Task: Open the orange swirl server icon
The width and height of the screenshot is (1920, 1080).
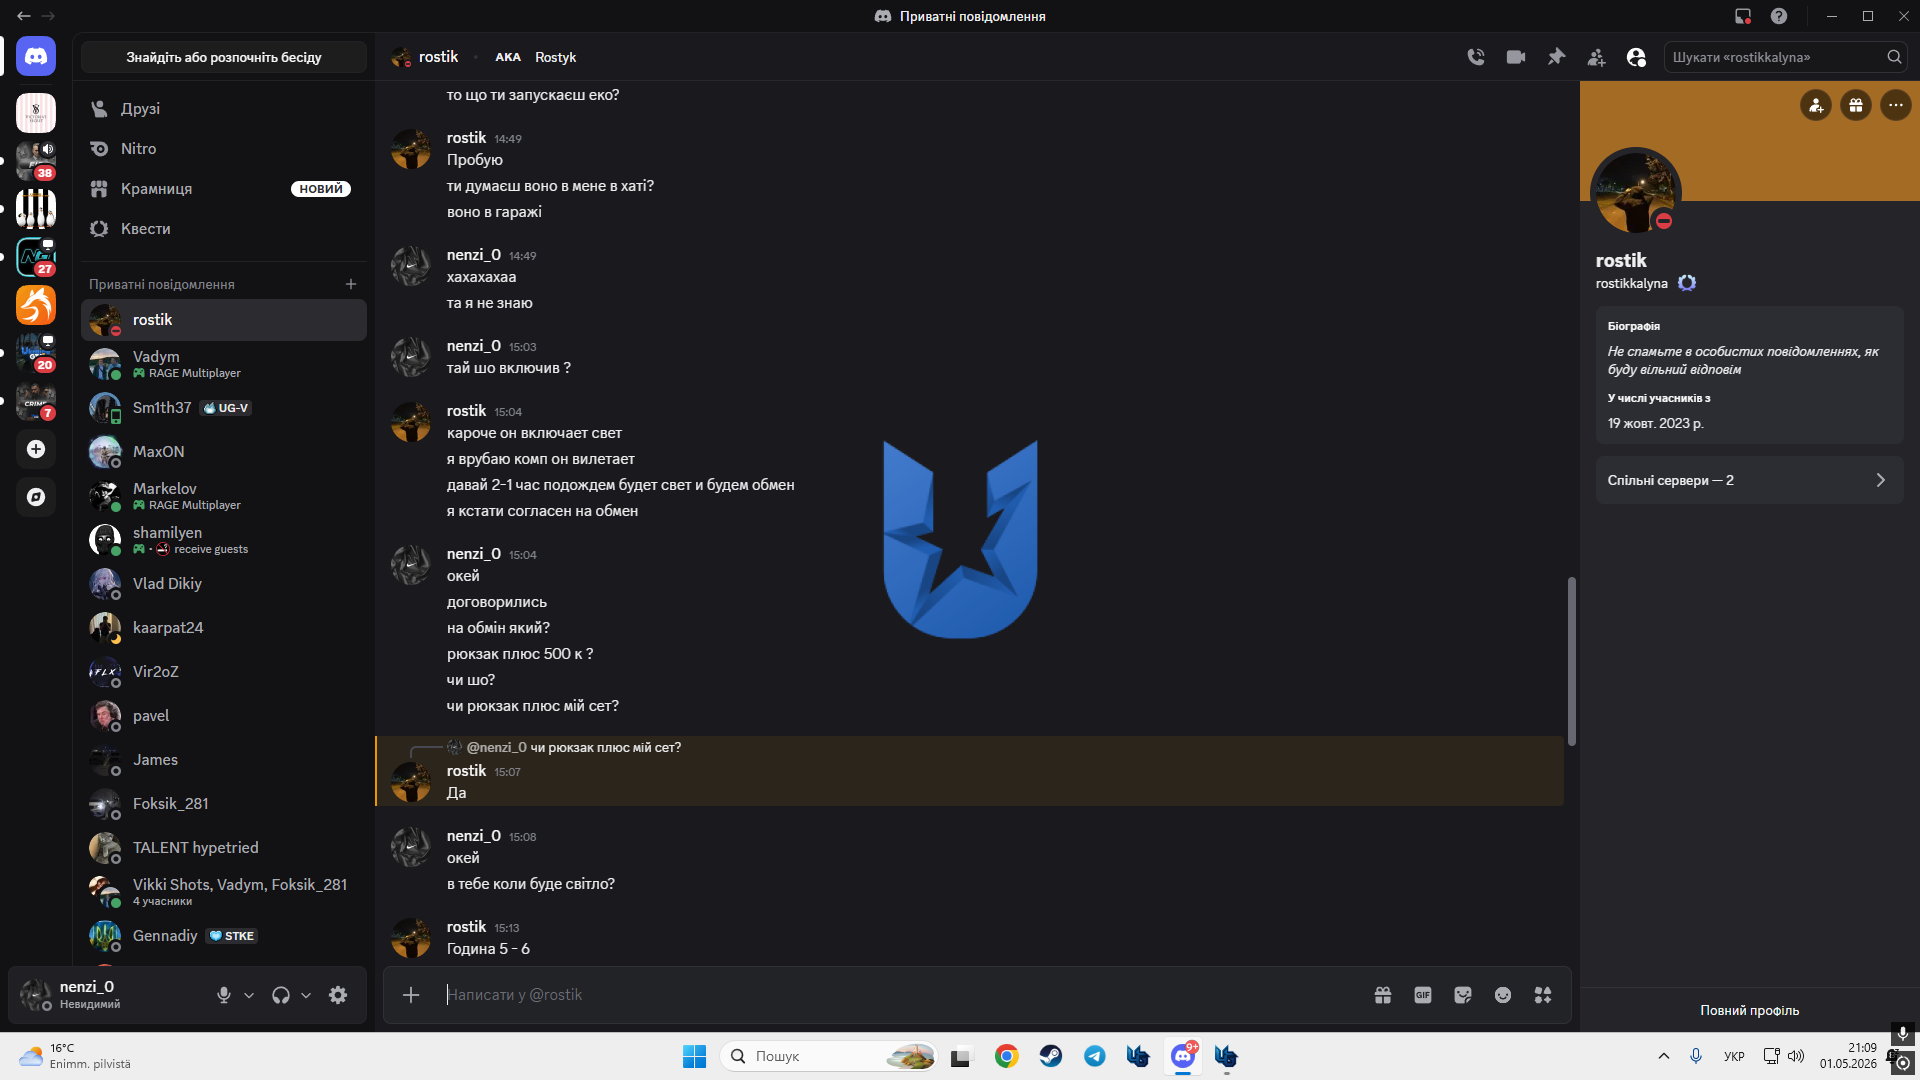Action: click(x=36, y=305)
